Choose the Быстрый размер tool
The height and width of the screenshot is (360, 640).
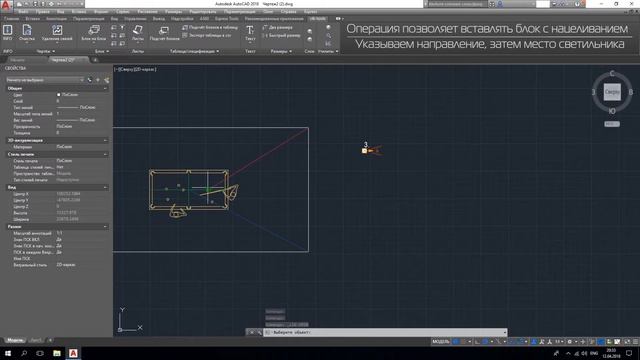tap(281, 36)
